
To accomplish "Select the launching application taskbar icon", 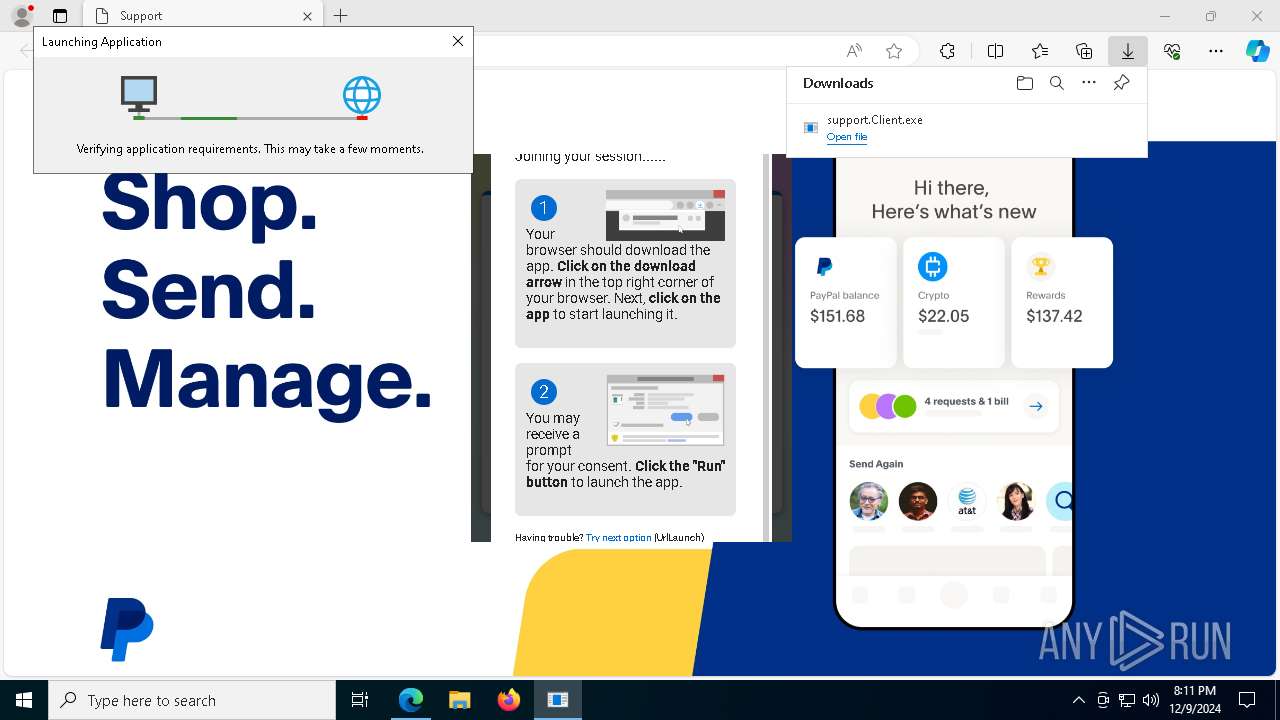I will click(x=557, y=700).
